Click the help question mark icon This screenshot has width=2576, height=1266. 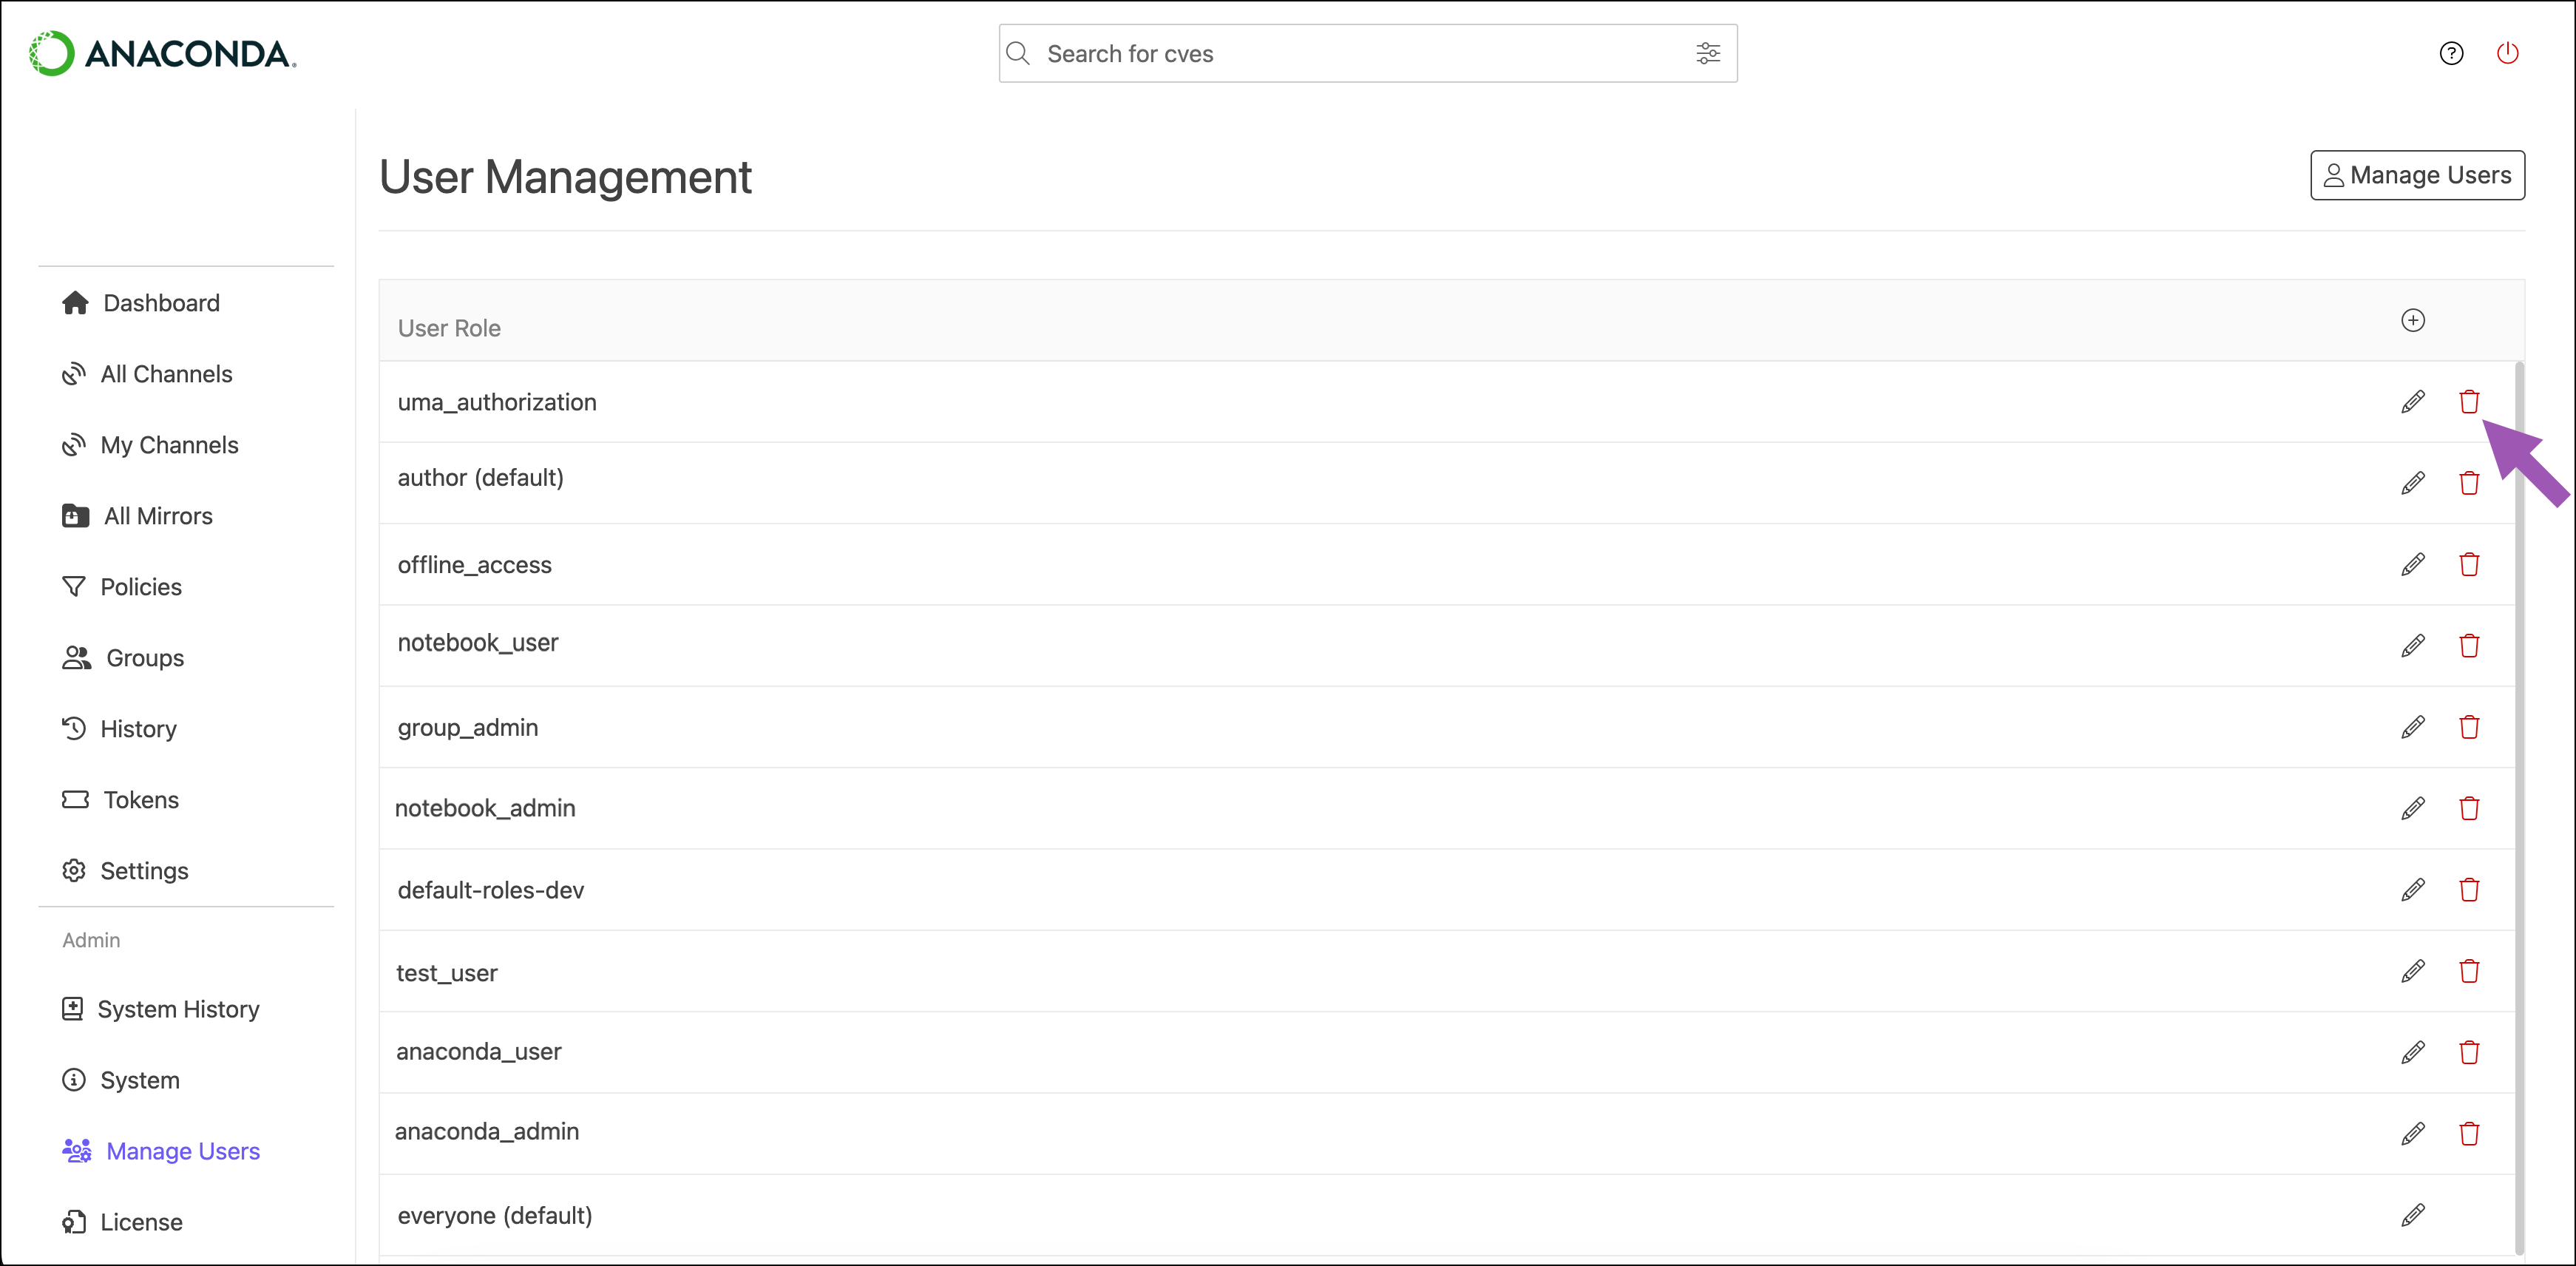pyautogui.click(x=2451, y=54)
